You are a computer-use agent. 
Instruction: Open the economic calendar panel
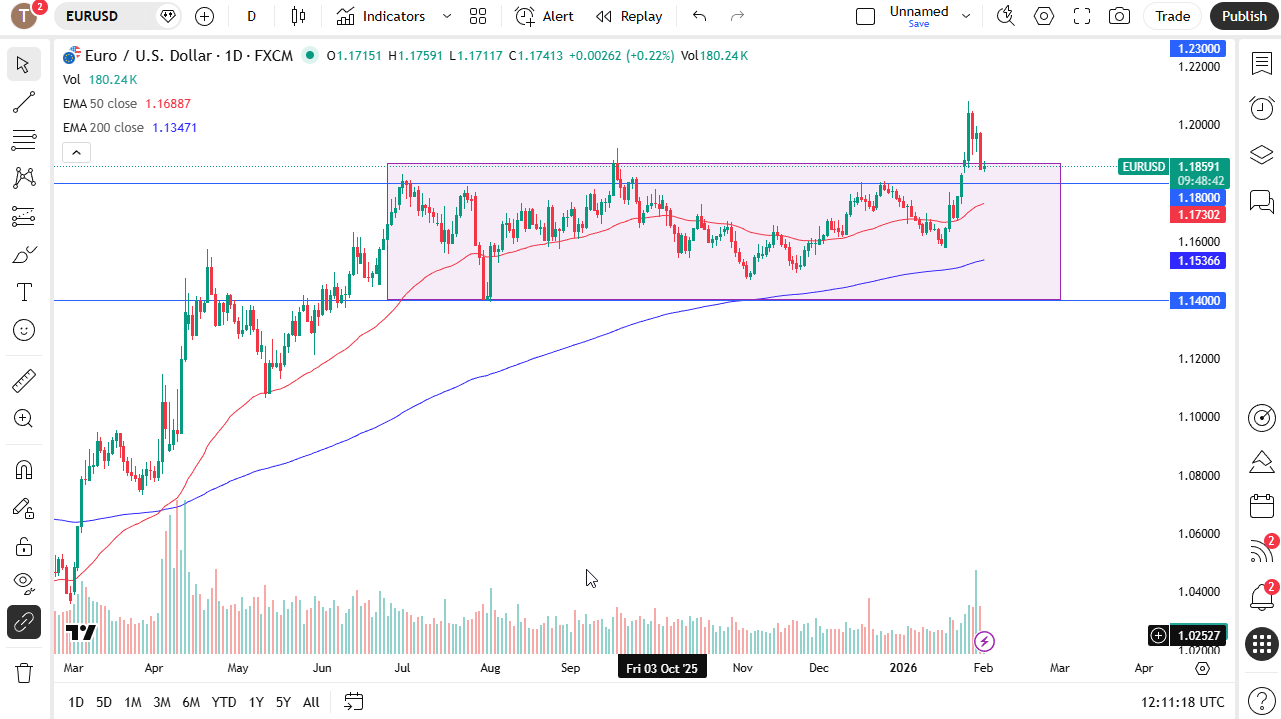pyautogui.click(x=1262, y=506)
